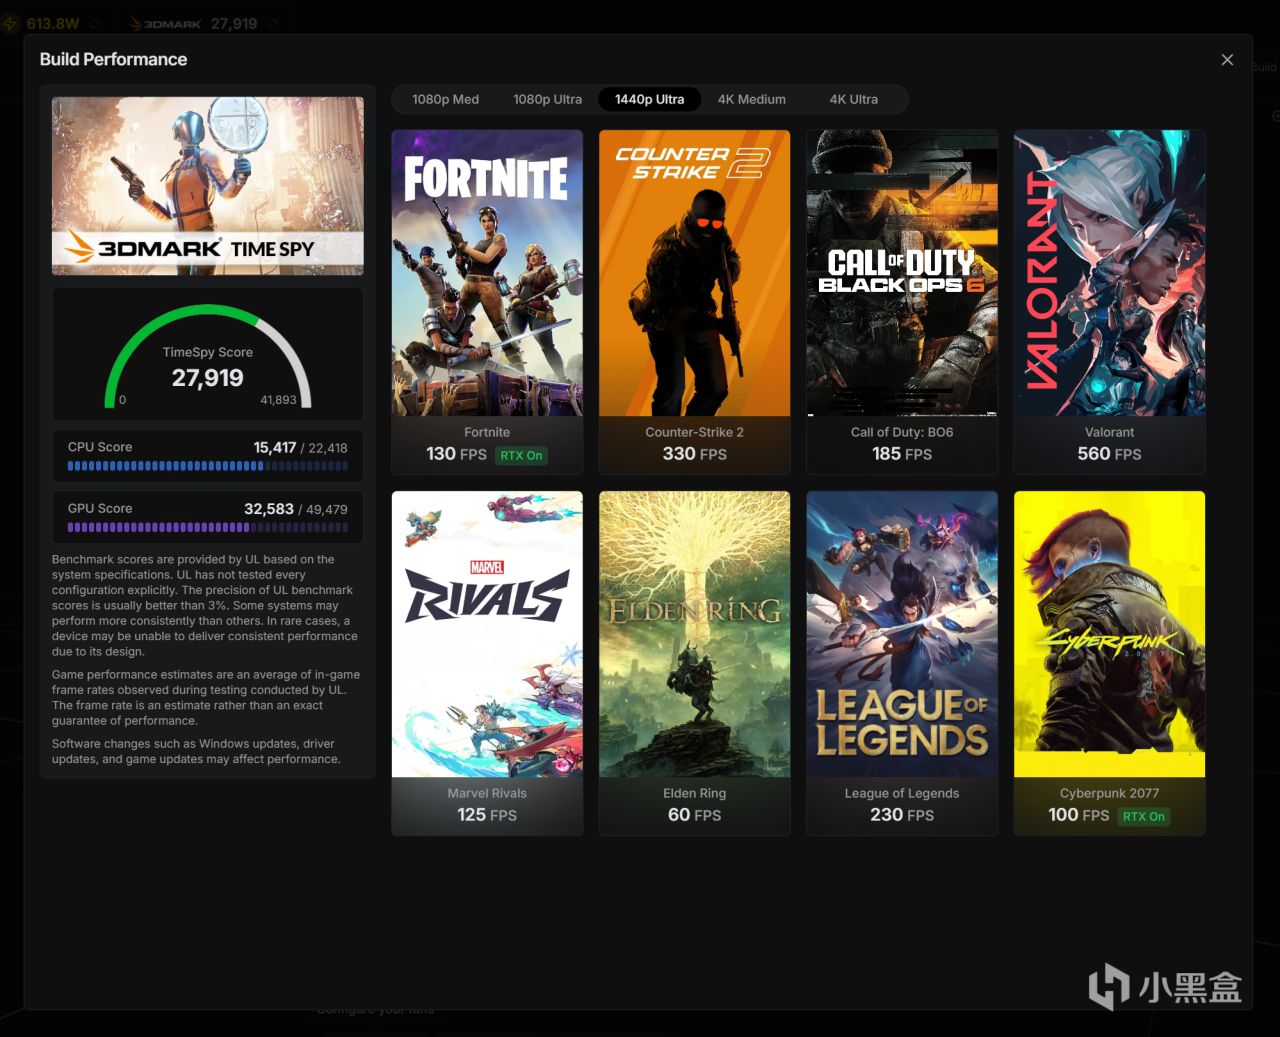Click the gauge maximum value 41,893
The width and height of the screenshot is (1280, 1037).
[279, 400]
